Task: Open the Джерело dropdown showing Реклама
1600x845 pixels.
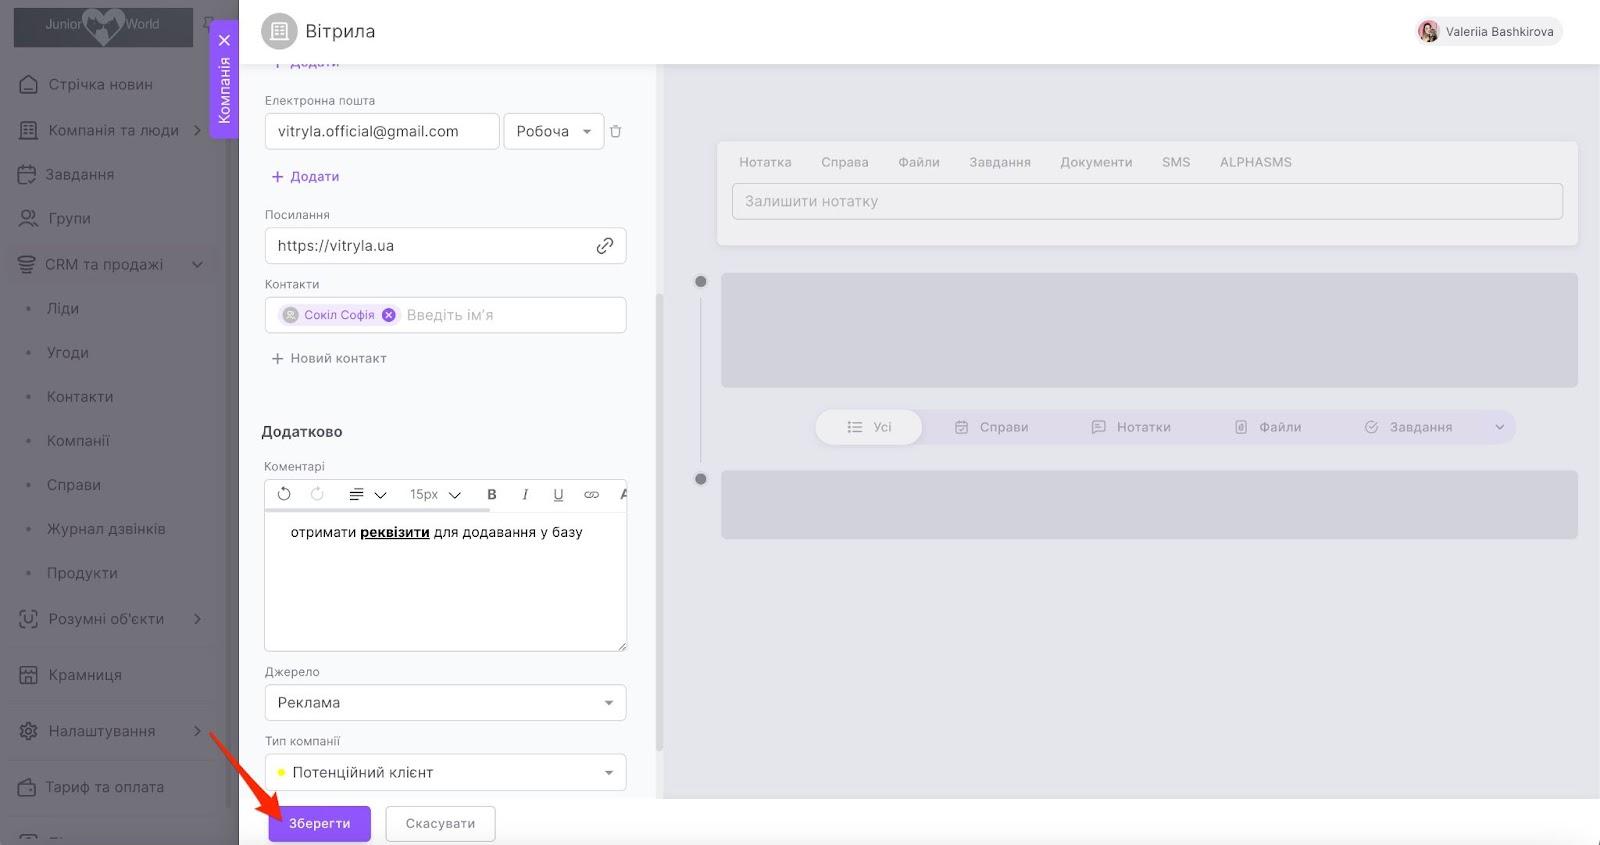Action: point(445,703)
